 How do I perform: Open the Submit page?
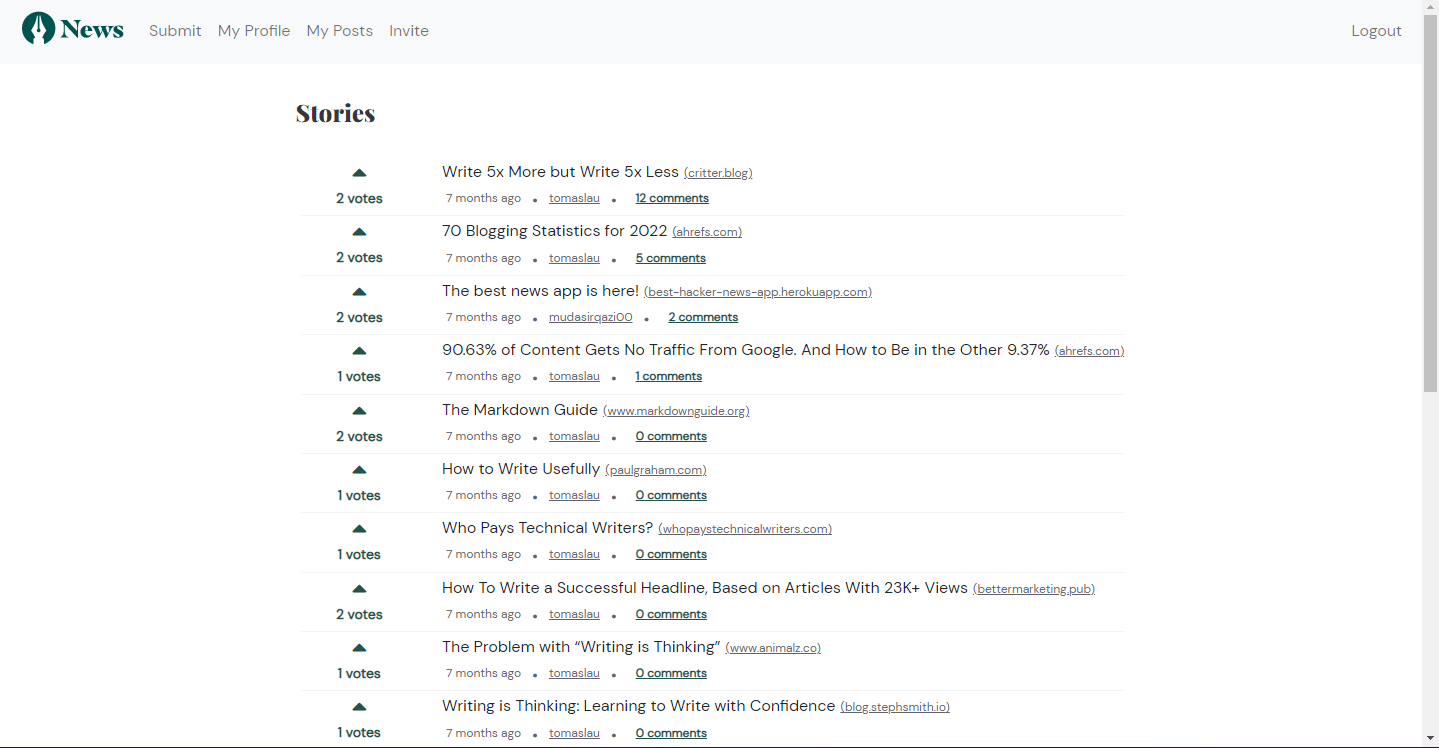(175, 31)
